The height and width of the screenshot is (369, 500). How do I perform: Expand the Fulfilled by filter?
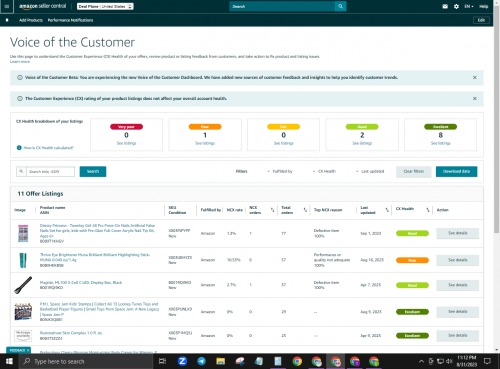tap(280, 171)
